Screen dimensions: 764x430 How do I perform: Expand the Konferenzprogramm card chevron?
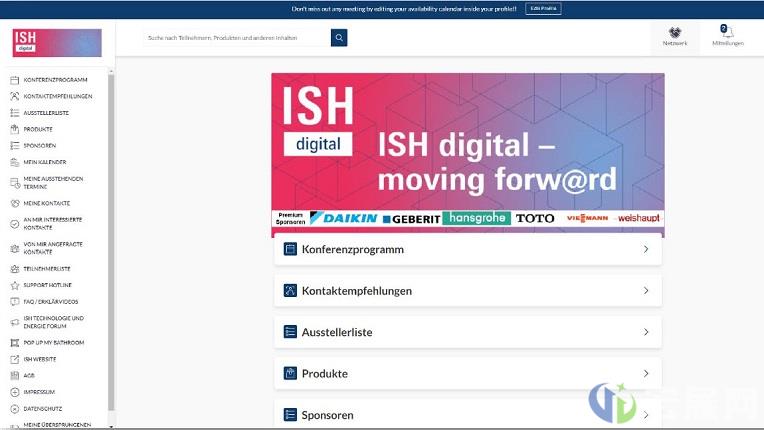(646, 249)
